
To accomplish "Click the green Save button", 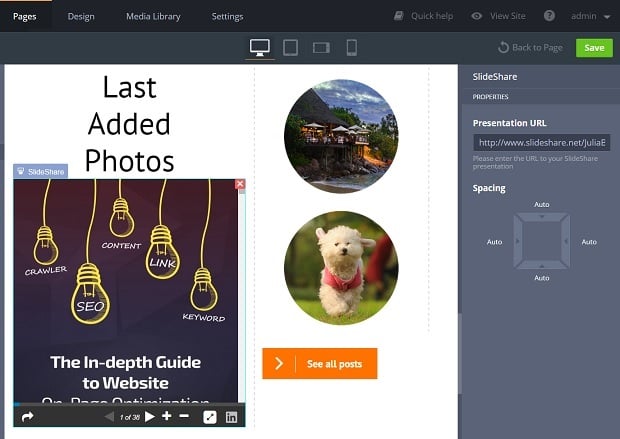I will pyautogui.click(x=594, y=48).
